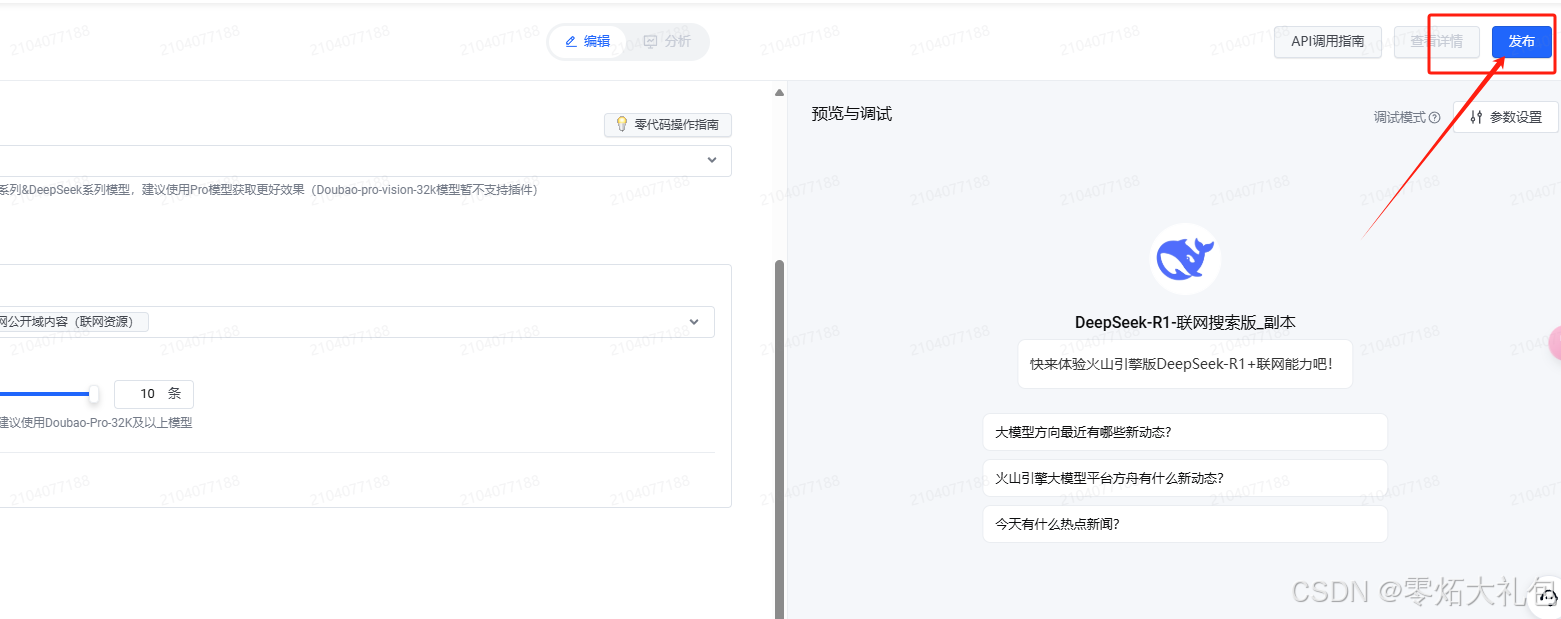Screen dimensions: 1561x619
Task: Click the scrollbar up arrow in edit panel
Action: pyautogui.click(x=780, y=93)
